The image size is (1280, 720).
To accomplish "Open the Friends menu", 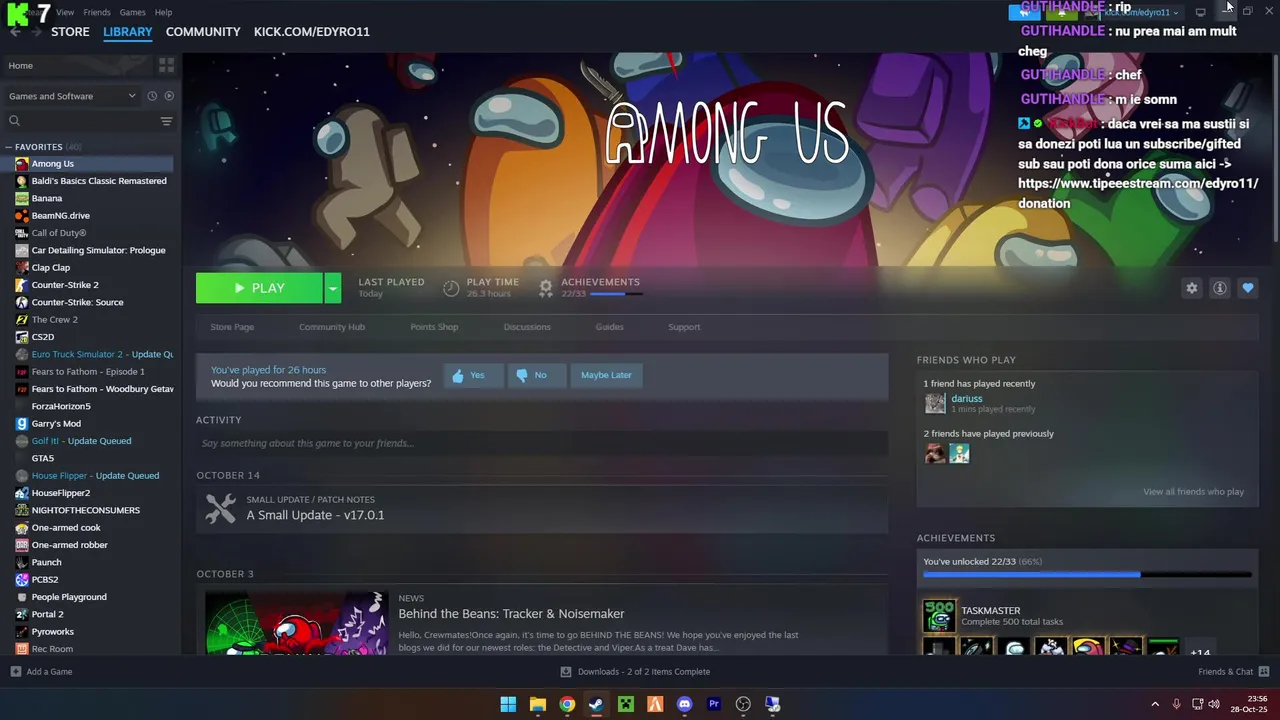I will point(97,12).
